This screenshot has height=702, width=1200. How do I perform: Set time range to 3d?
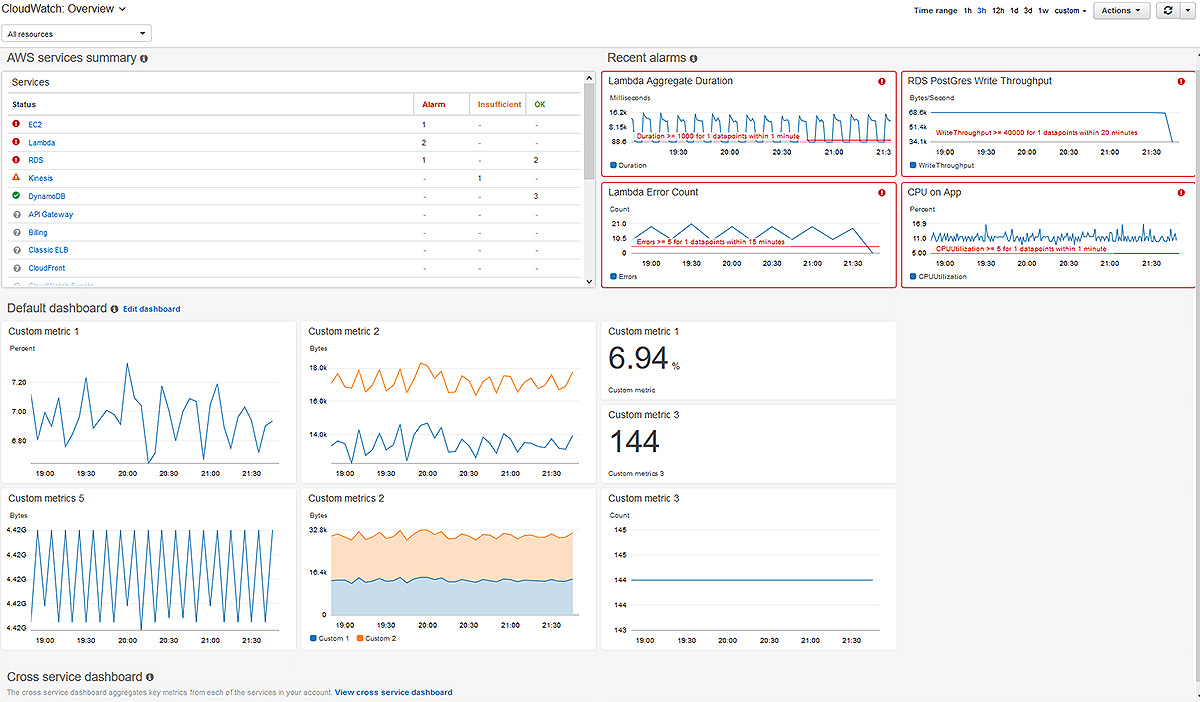(x=1028, y=11)
